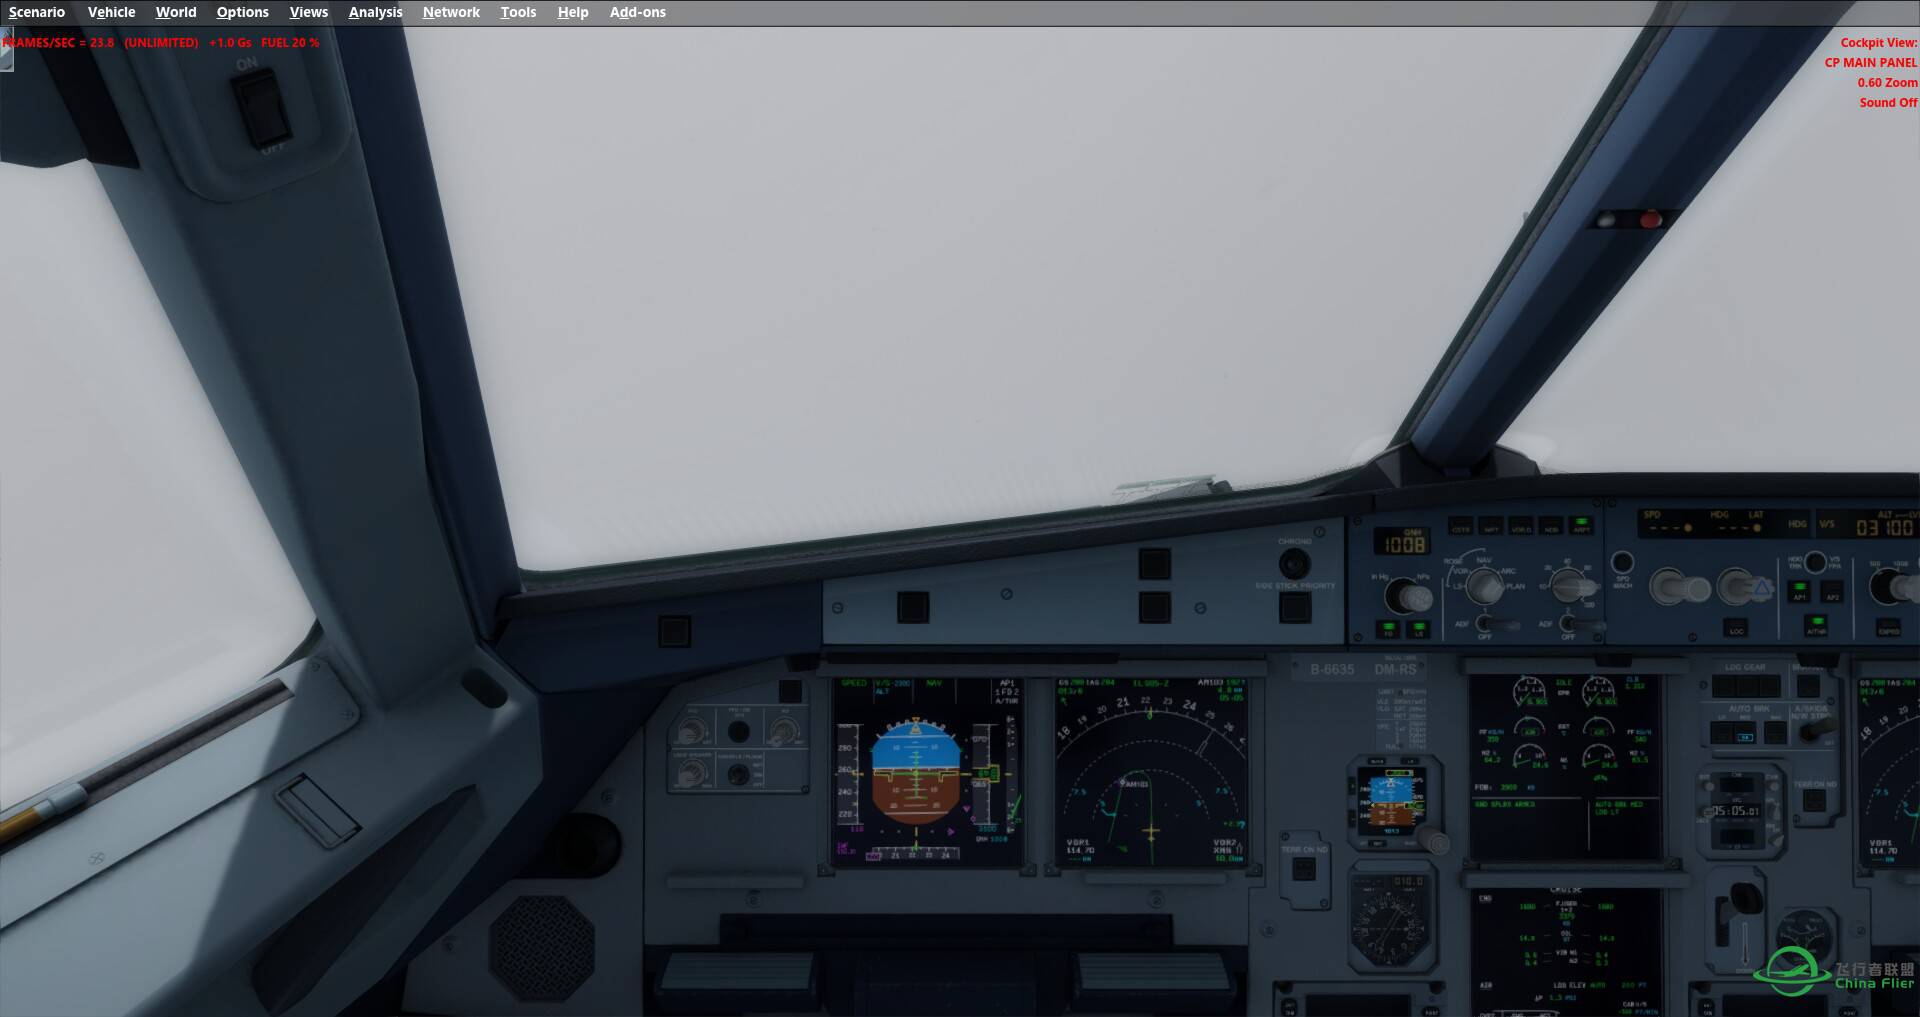Push the VOR.D button on EFIS panel

pyautogui.click(x=1521, y=526)
